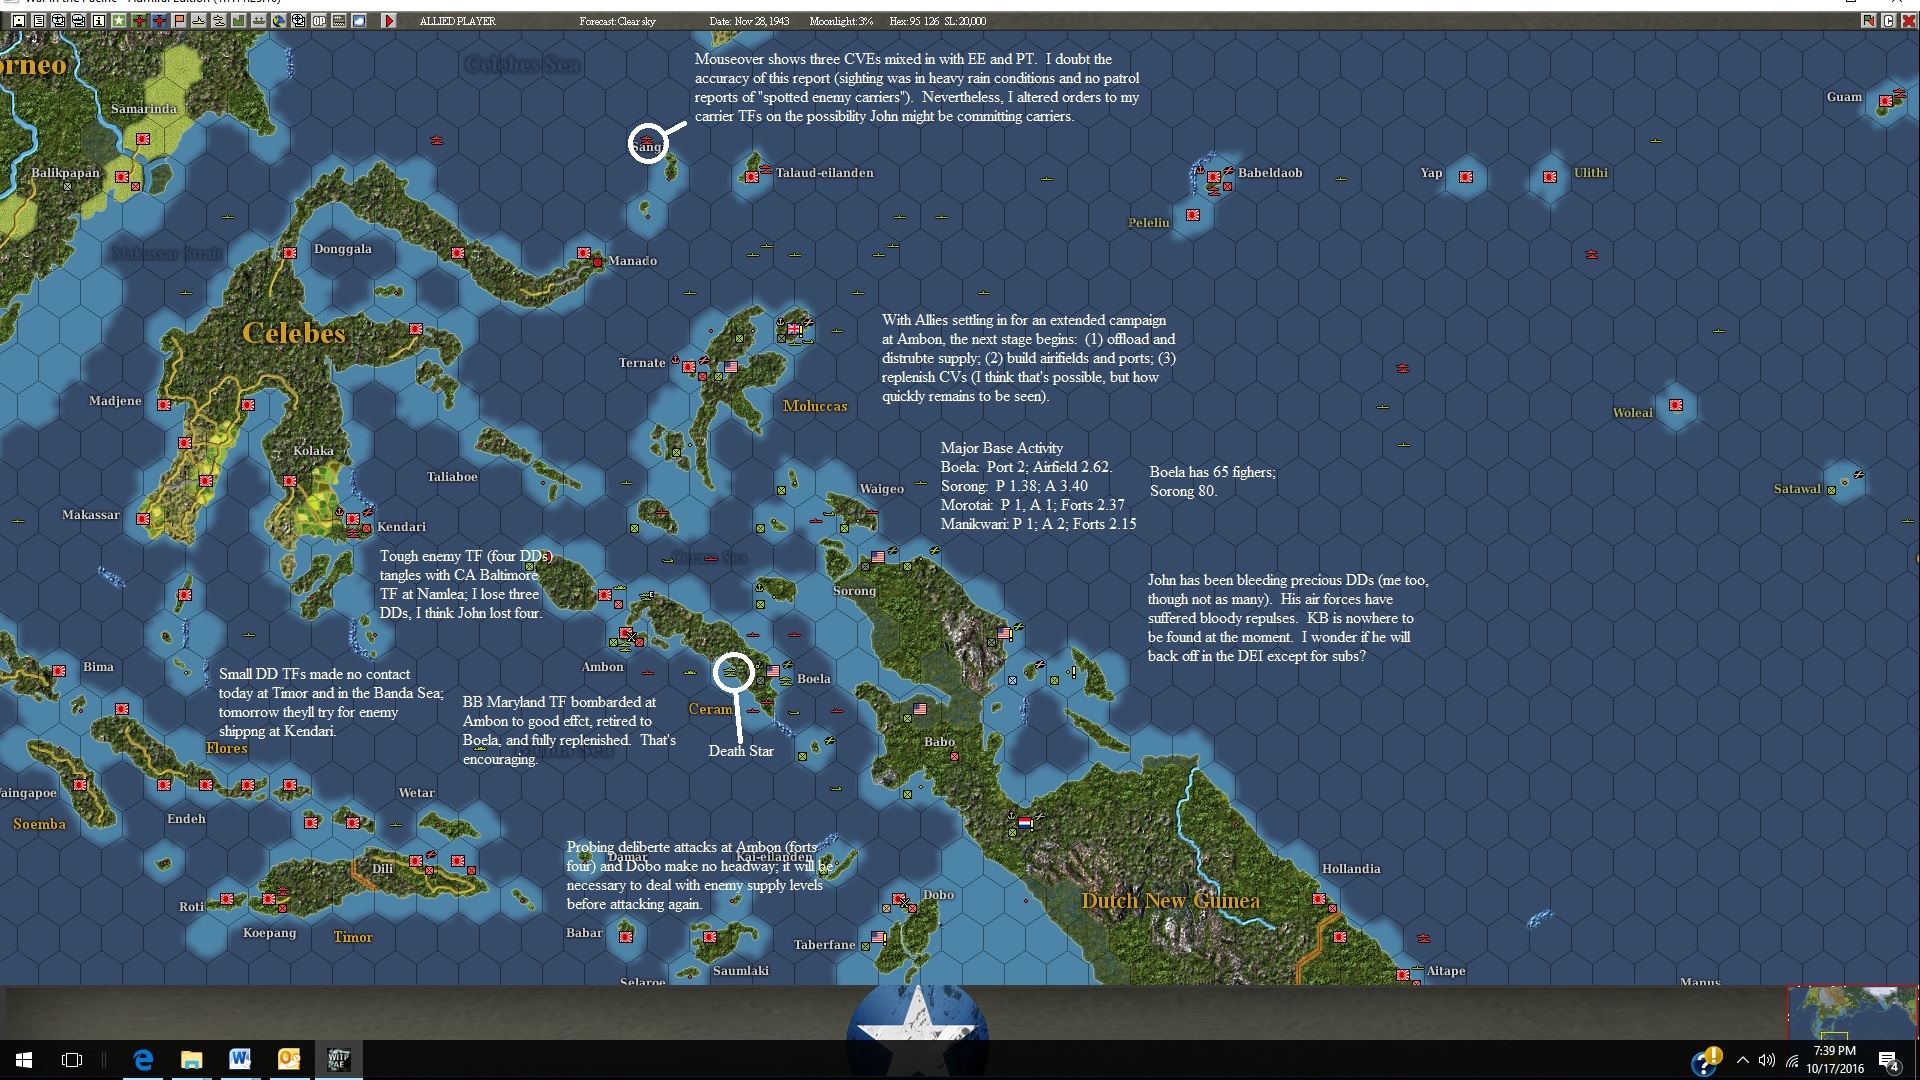Image resolution: width=1920 pixels, height=1080 pixels.
Task: Open Task View on the taskbar
Action: click(x=72, y=1060)
